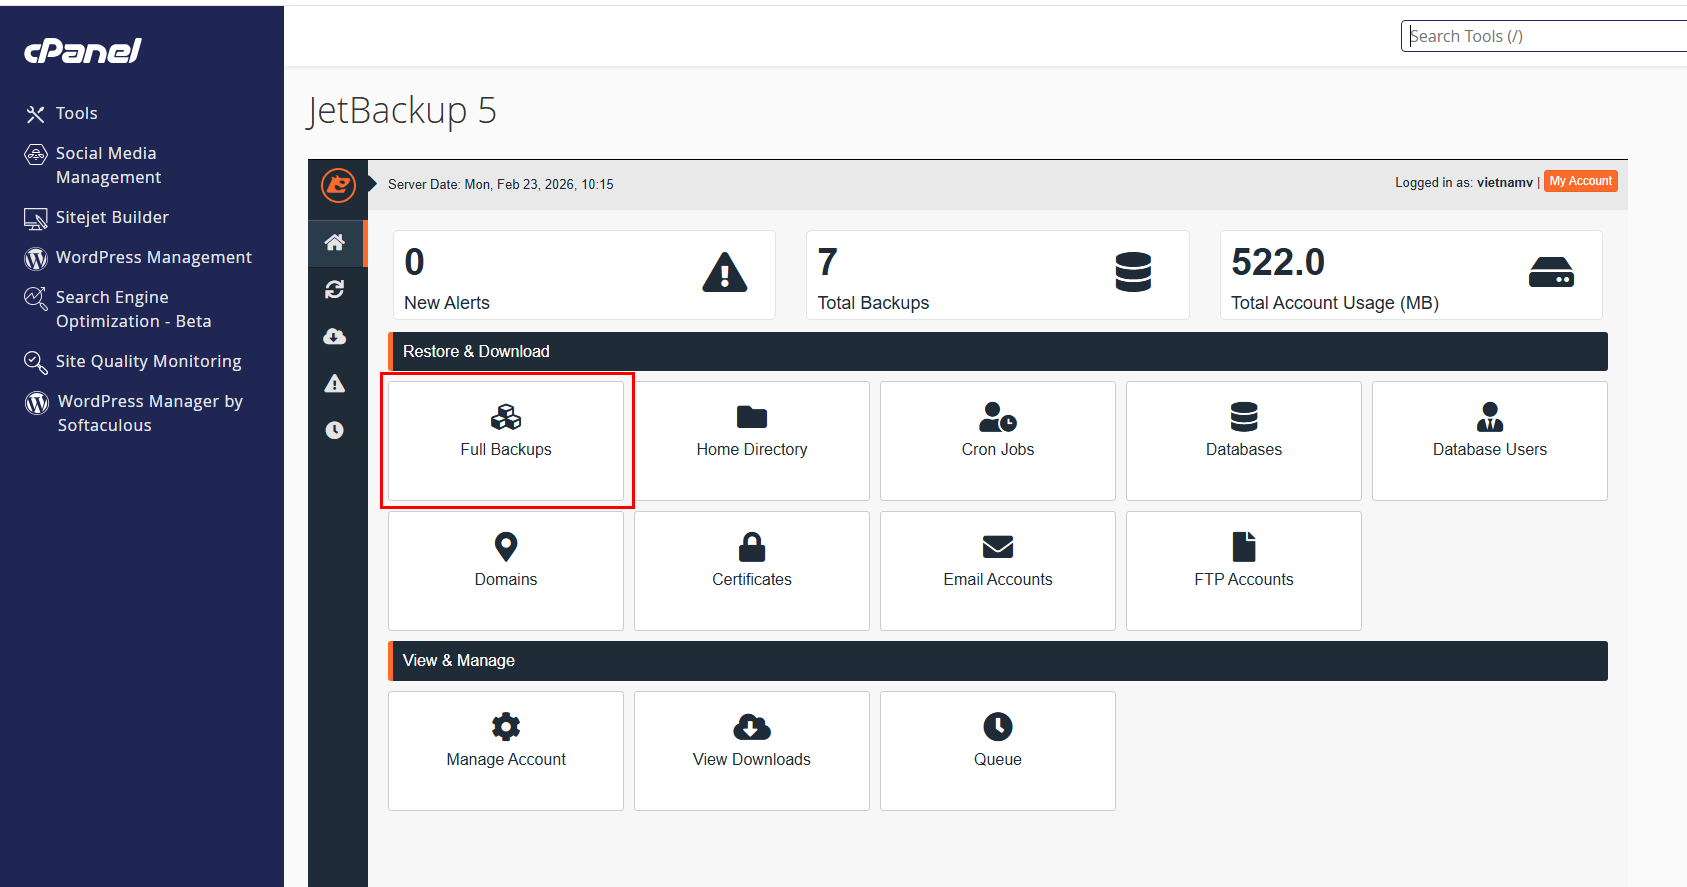
Task: Open Databases tile
Action: (x=1244, y=441)
